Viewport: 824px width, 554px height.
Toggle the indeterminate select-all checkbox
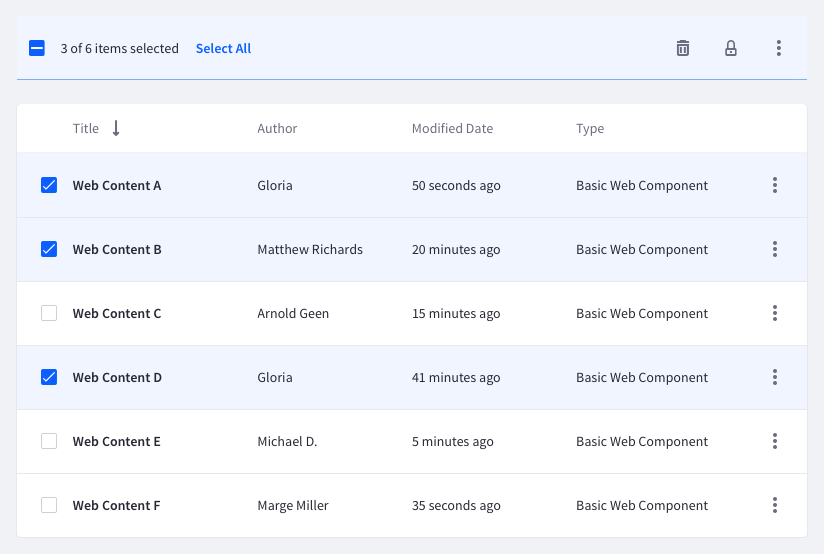[37, 48]
